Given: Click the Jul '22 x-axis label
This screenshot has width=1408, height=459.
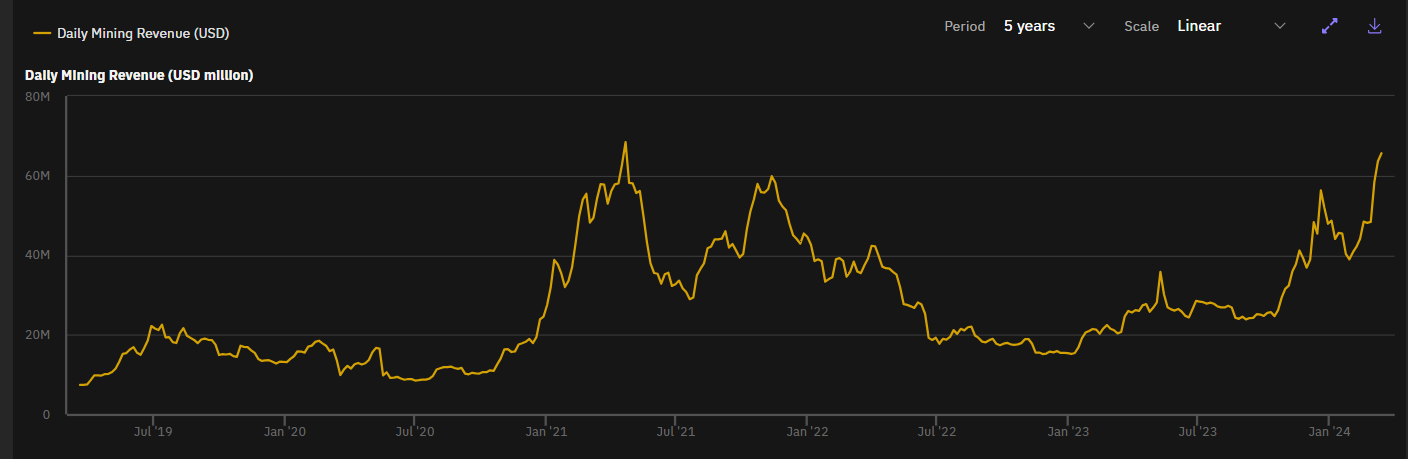Looking at the screenshot, I should tap(937, 432).
